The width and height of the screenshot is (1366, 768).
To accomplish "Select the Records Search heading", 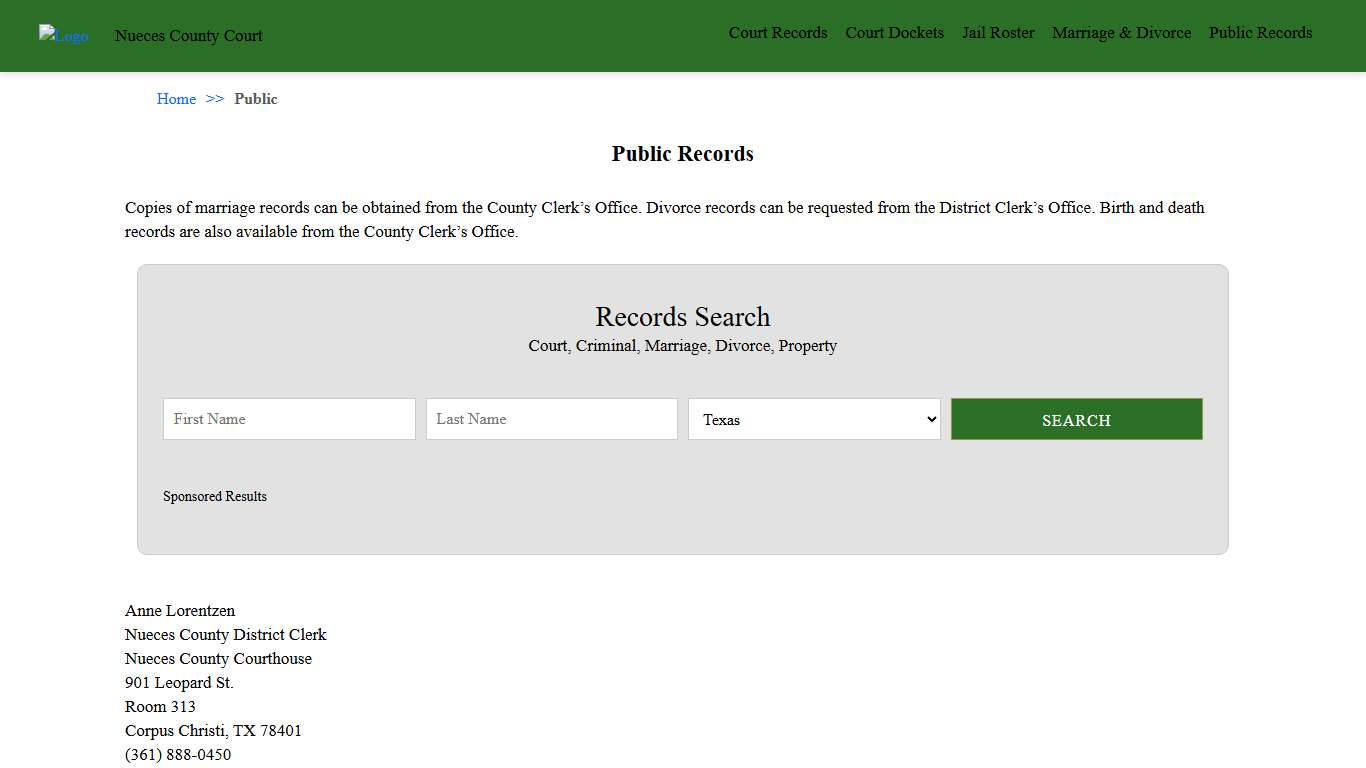I will (x=683, y=317).
